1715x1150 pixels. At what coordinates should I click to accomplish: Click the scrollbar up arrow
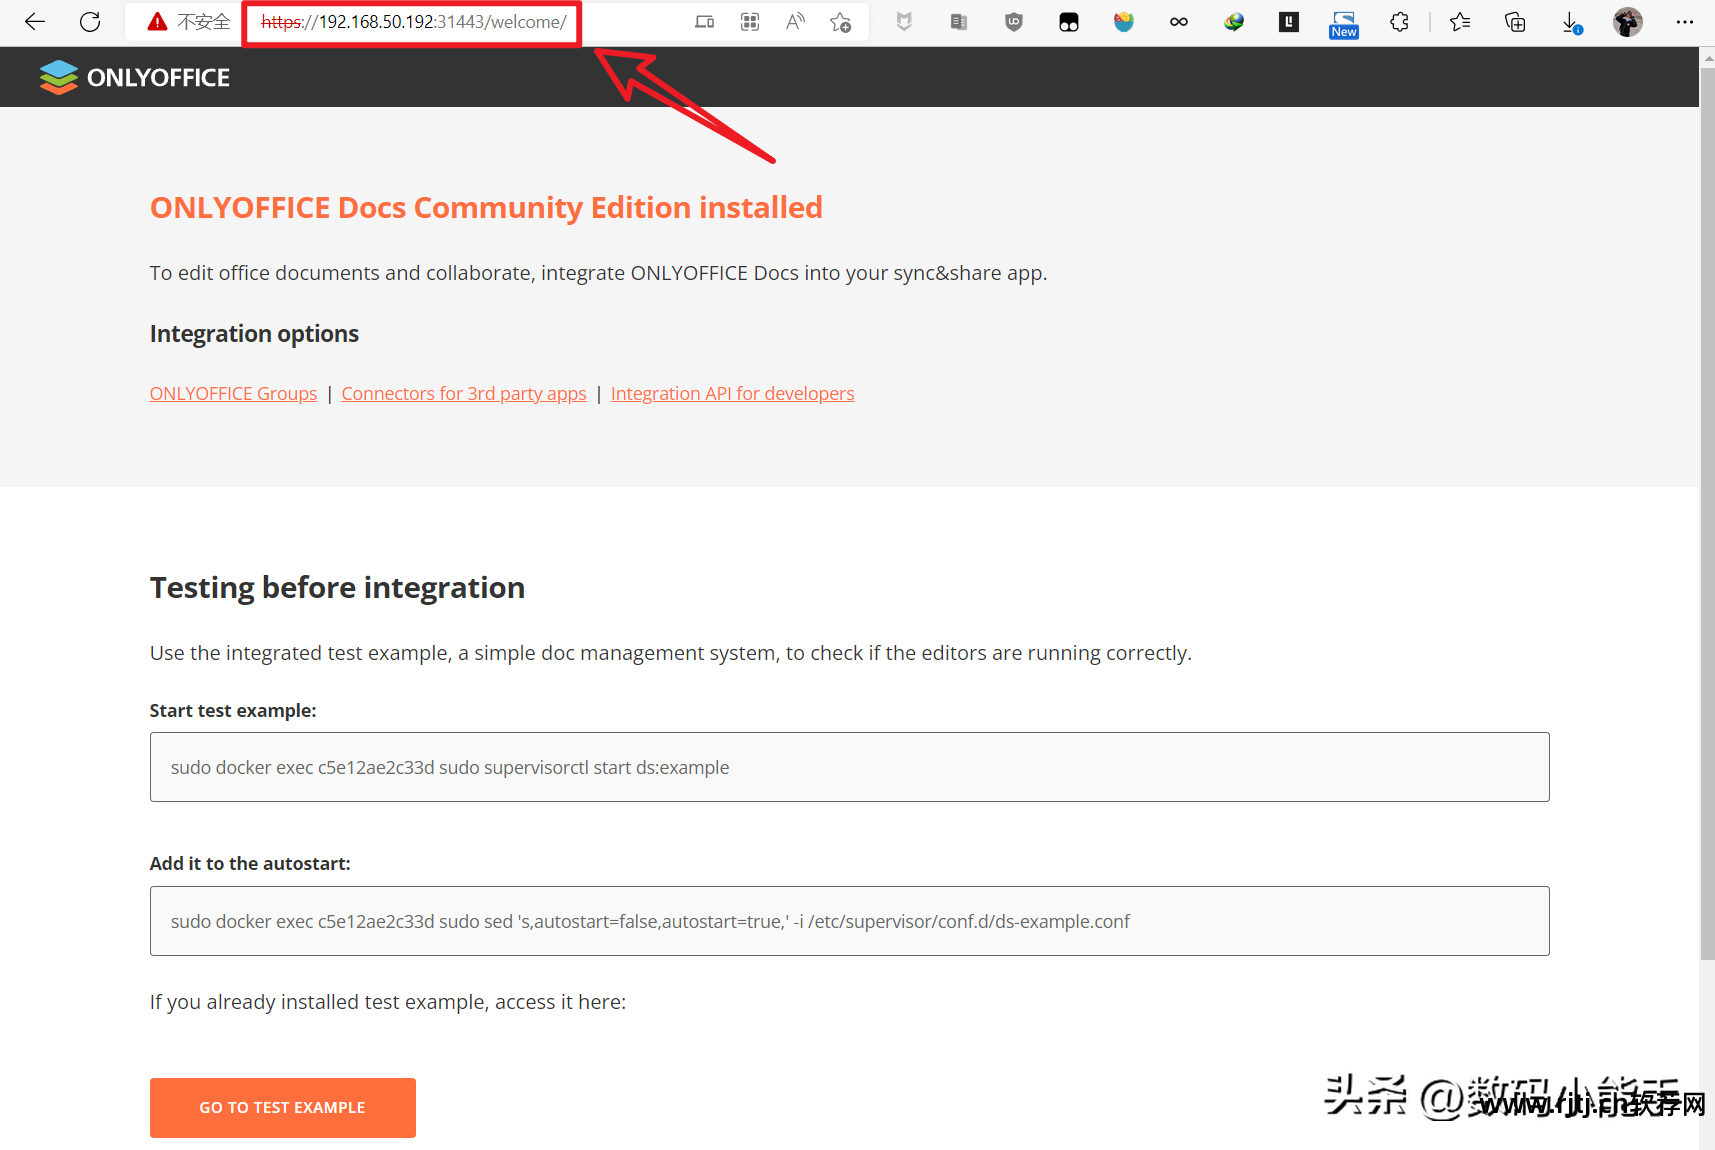(x=1707, y=58)
